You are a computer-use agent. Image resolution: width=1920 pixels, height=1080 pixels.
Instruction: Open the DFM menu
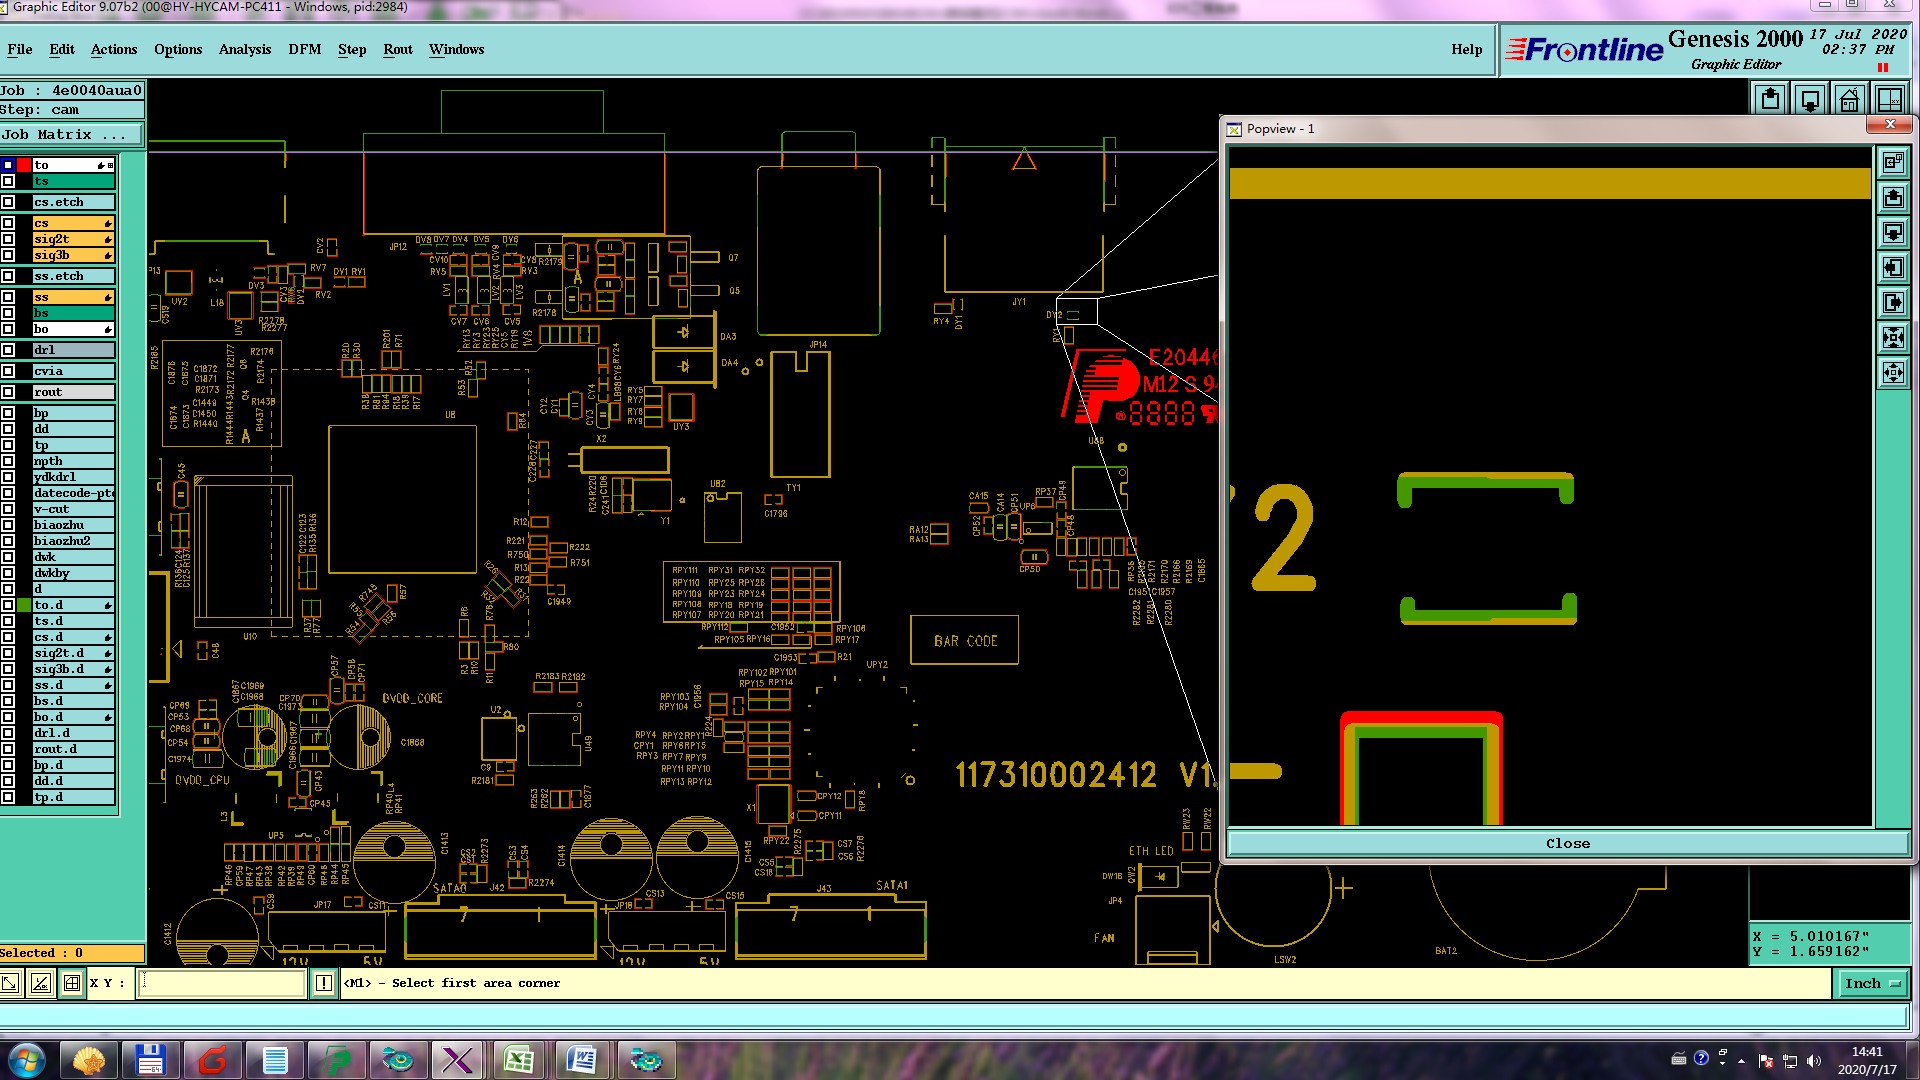coord(304,49)
